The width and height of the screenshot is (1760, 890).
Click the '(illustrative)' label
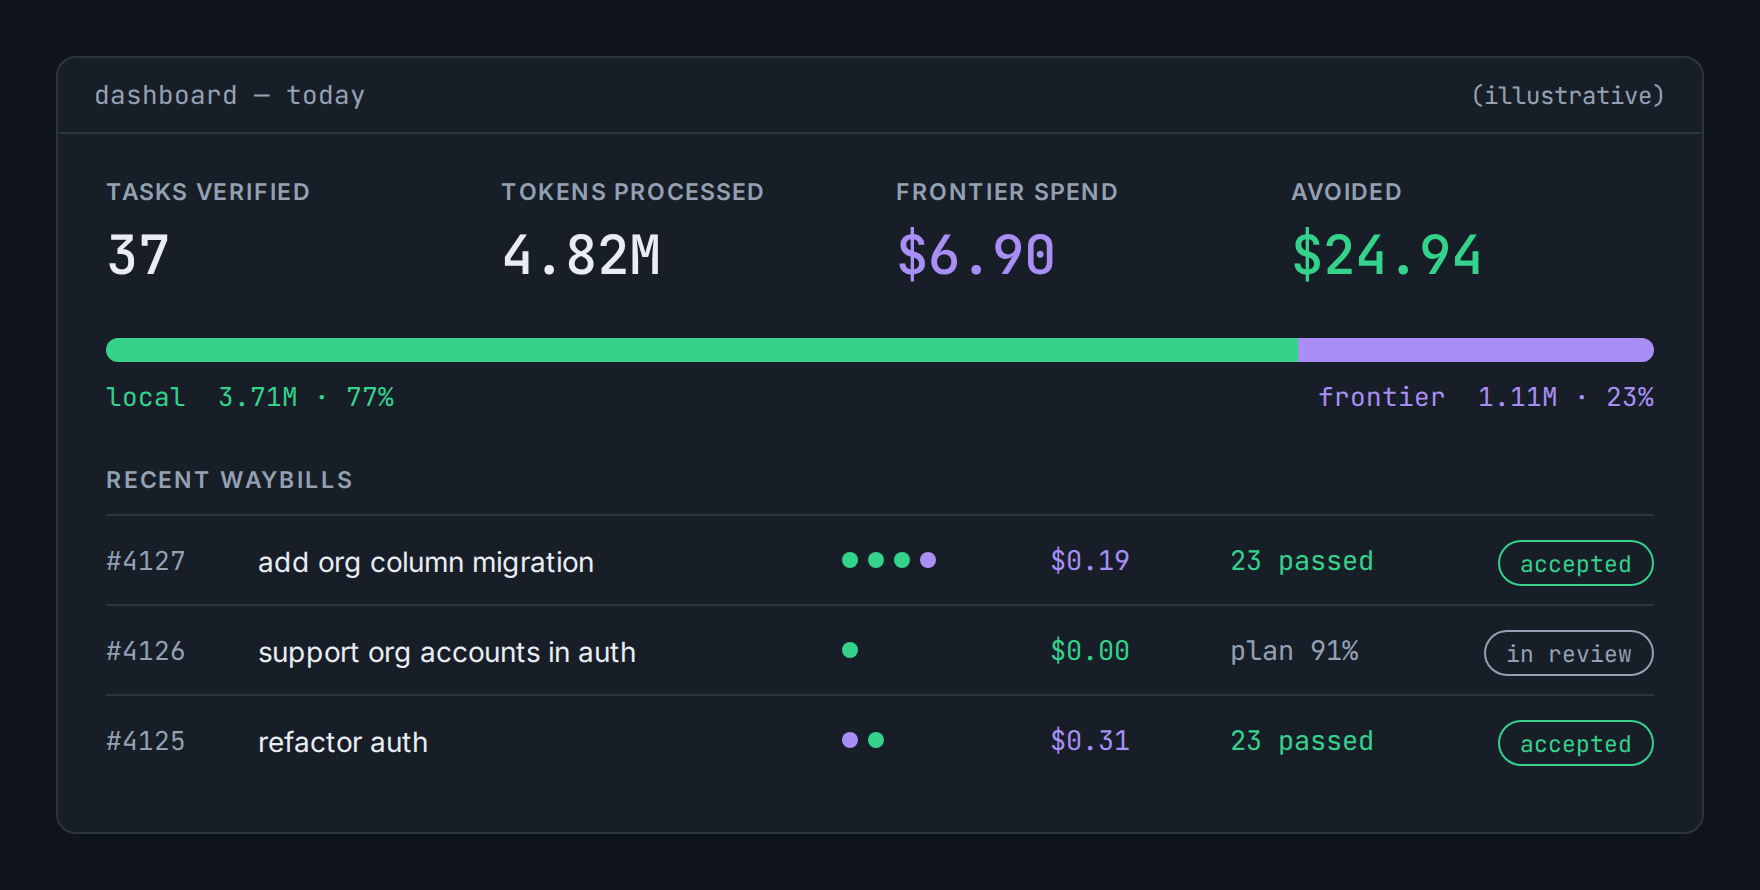pyautogui.click(x=1568, y=95)
